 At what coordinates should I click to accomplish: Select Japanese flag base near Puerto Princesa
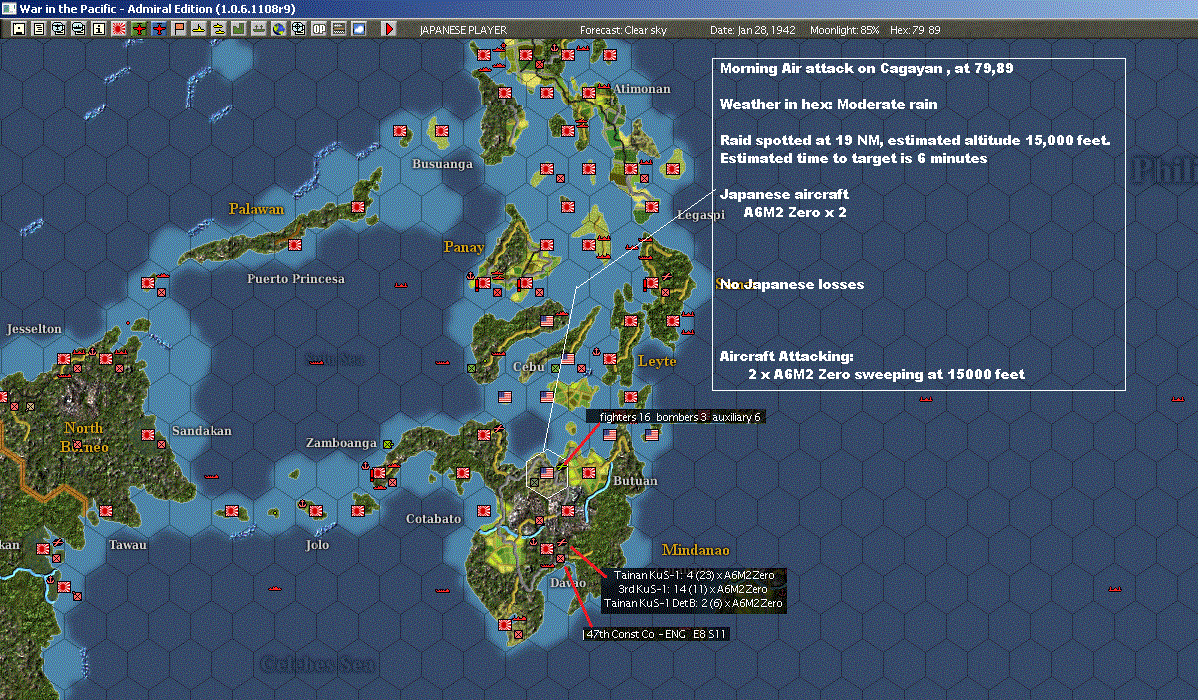(x=295, y=245)
